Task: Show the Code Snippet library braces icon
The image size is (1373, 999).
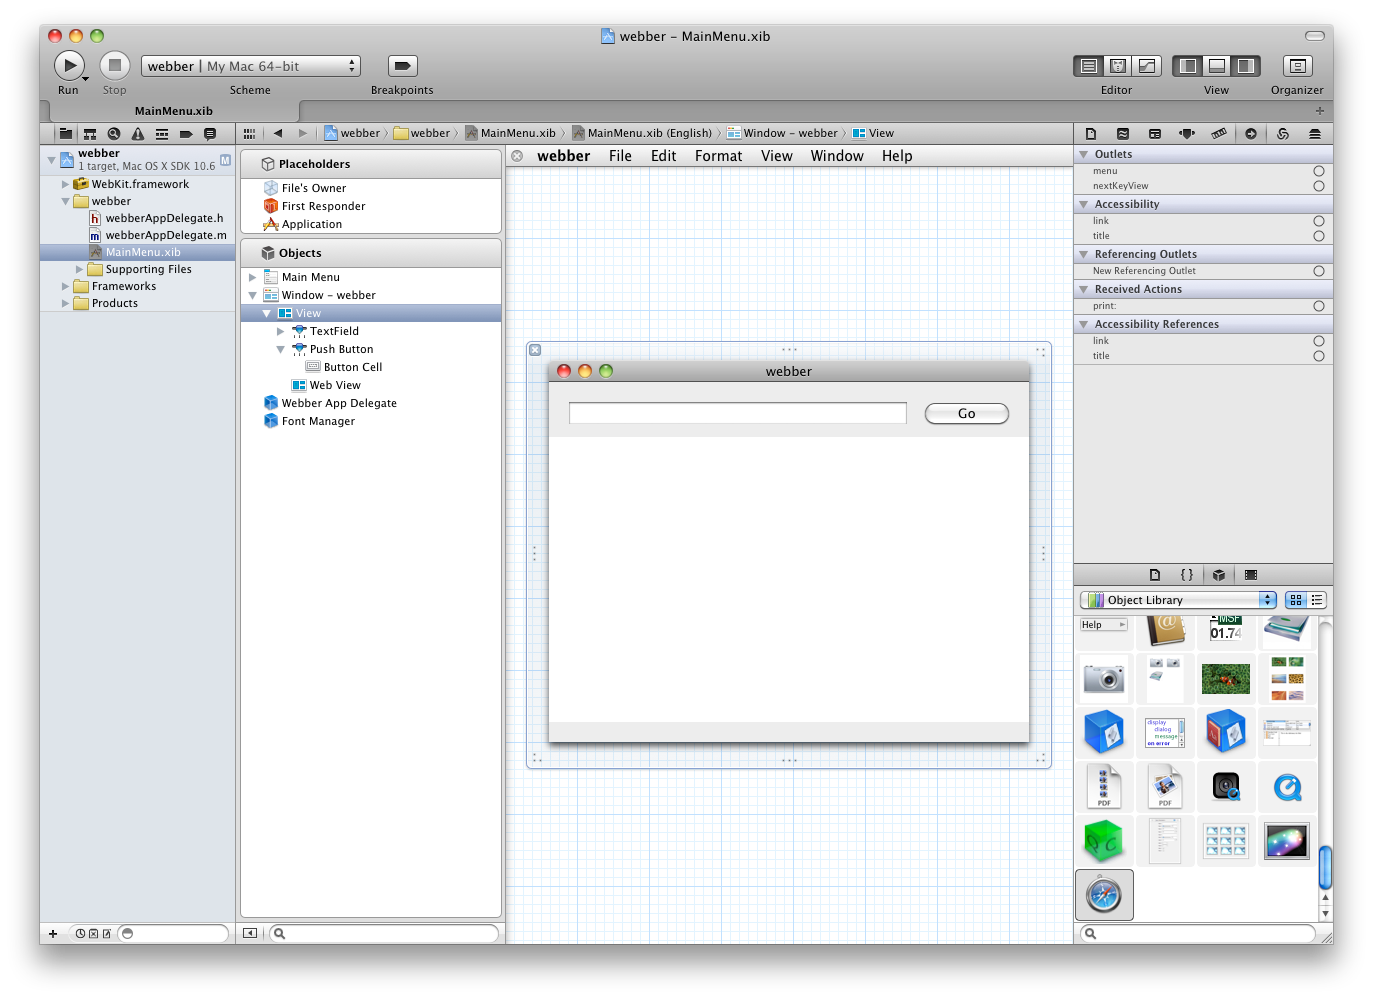Action: [1187, 575]
